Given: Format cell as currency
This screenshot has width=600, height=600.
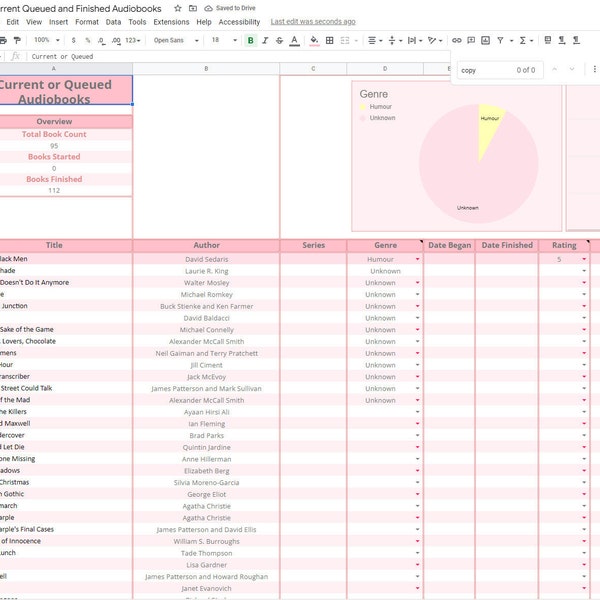Looking at the screenshot, I should pyautogui.click(x=73, y=40).
